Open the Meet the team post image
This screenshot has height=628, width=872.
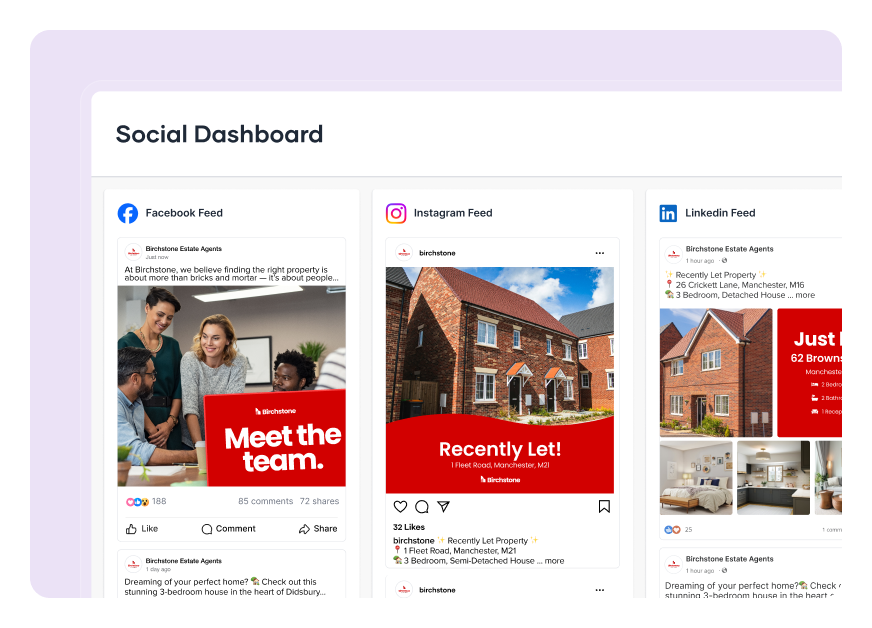(232, 386)
